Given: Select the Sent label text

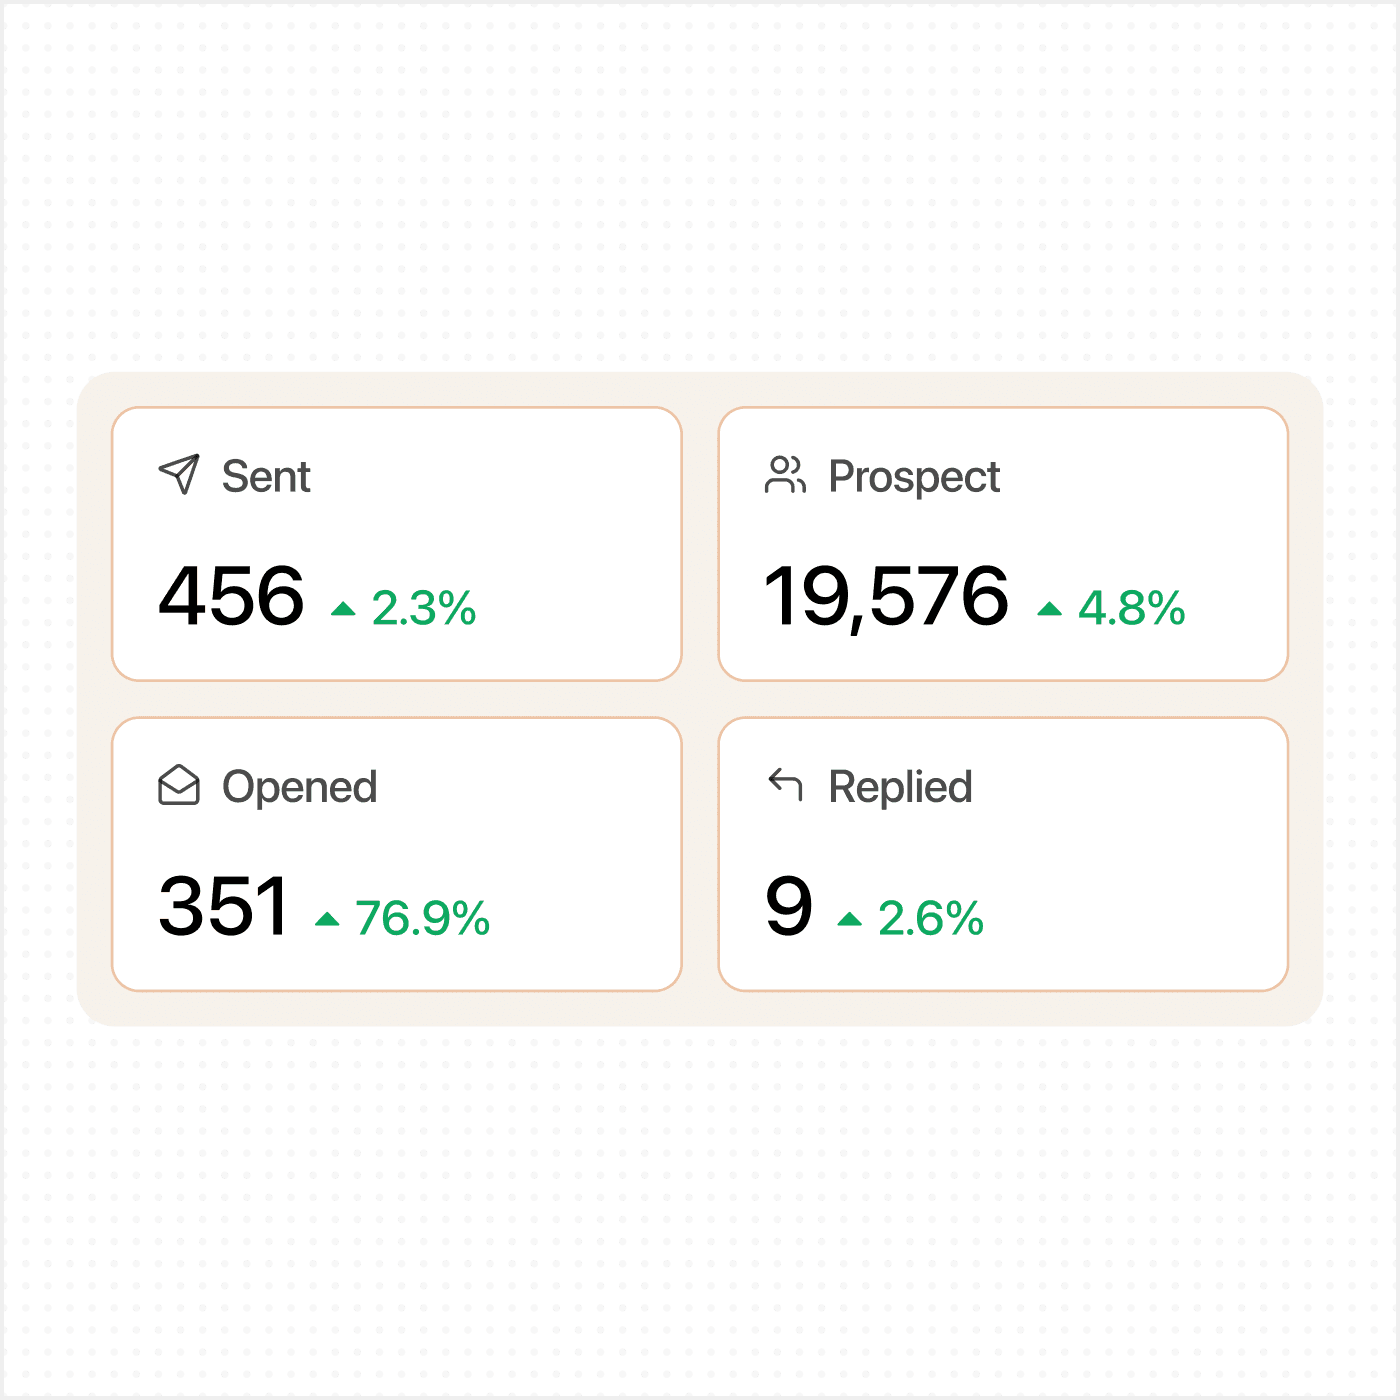Looking at the screenshot, I should pos(266,476).
